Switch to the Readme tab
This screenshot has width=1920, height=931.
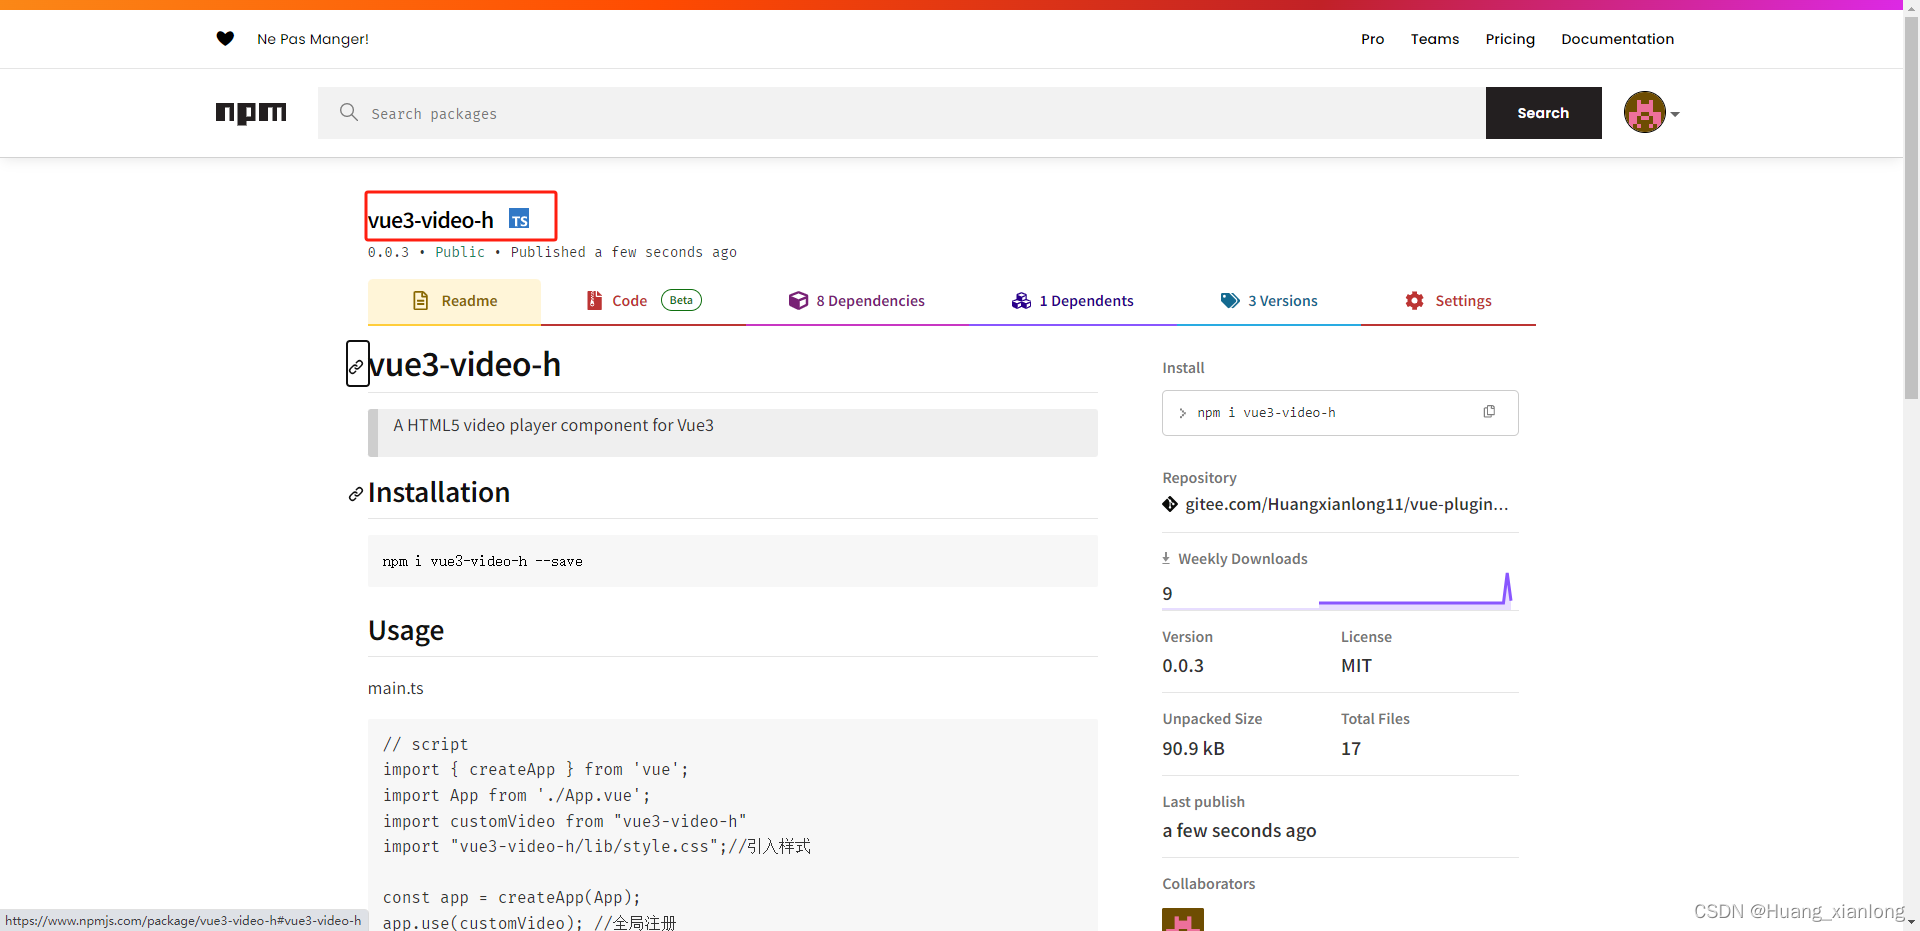coord(455,301)
